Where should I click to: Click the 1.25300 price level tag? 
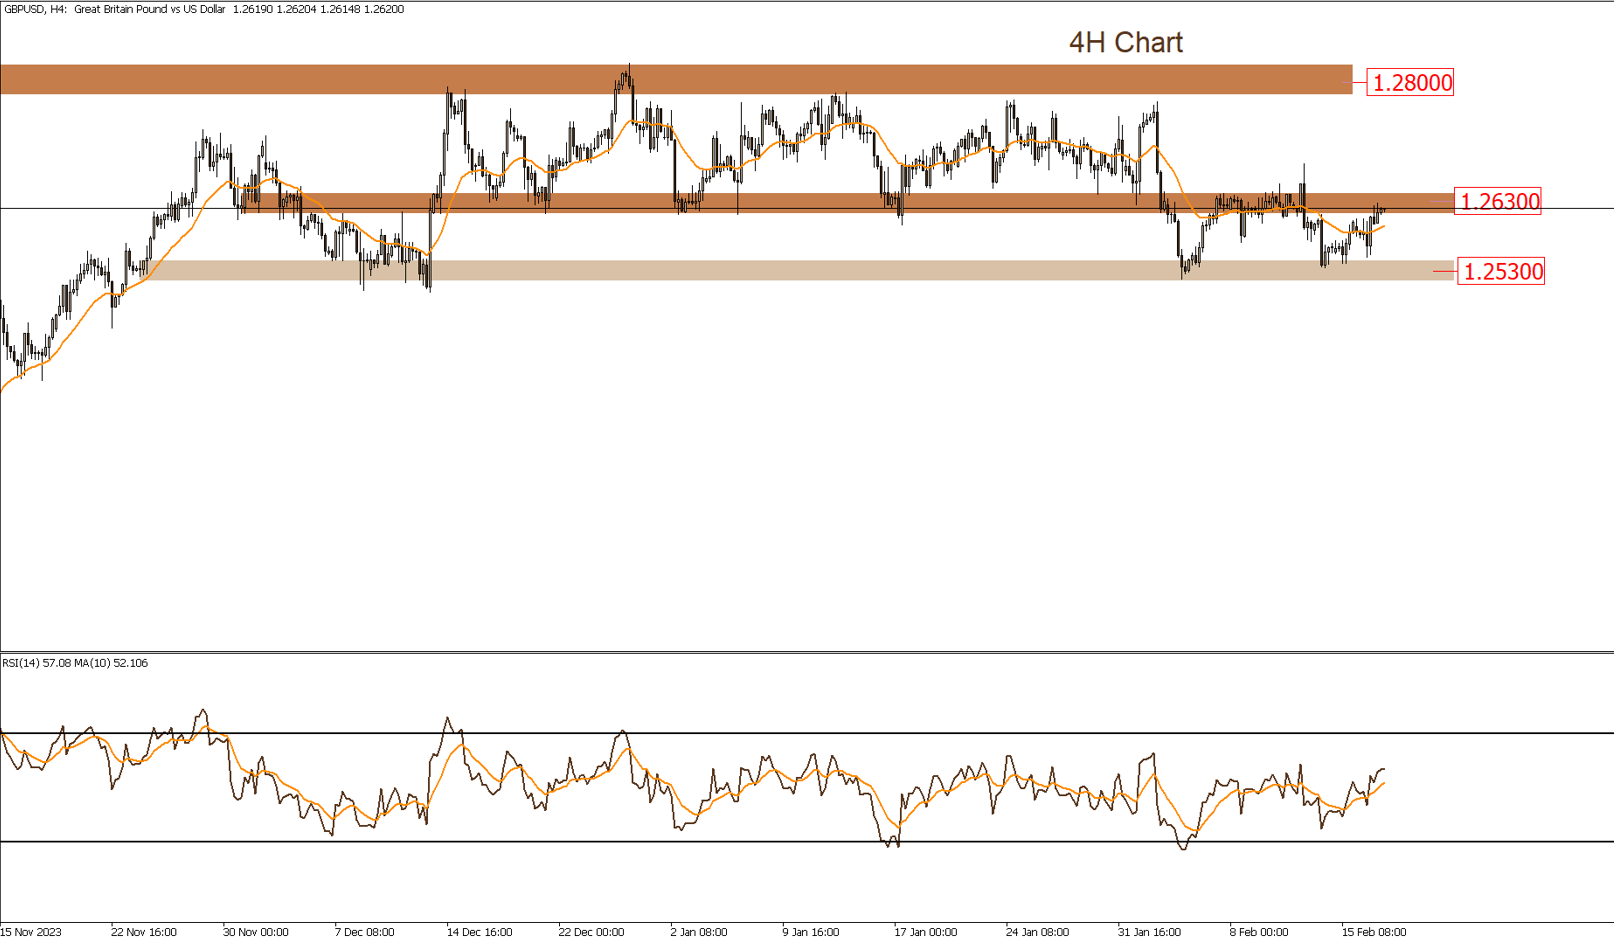1503,270
